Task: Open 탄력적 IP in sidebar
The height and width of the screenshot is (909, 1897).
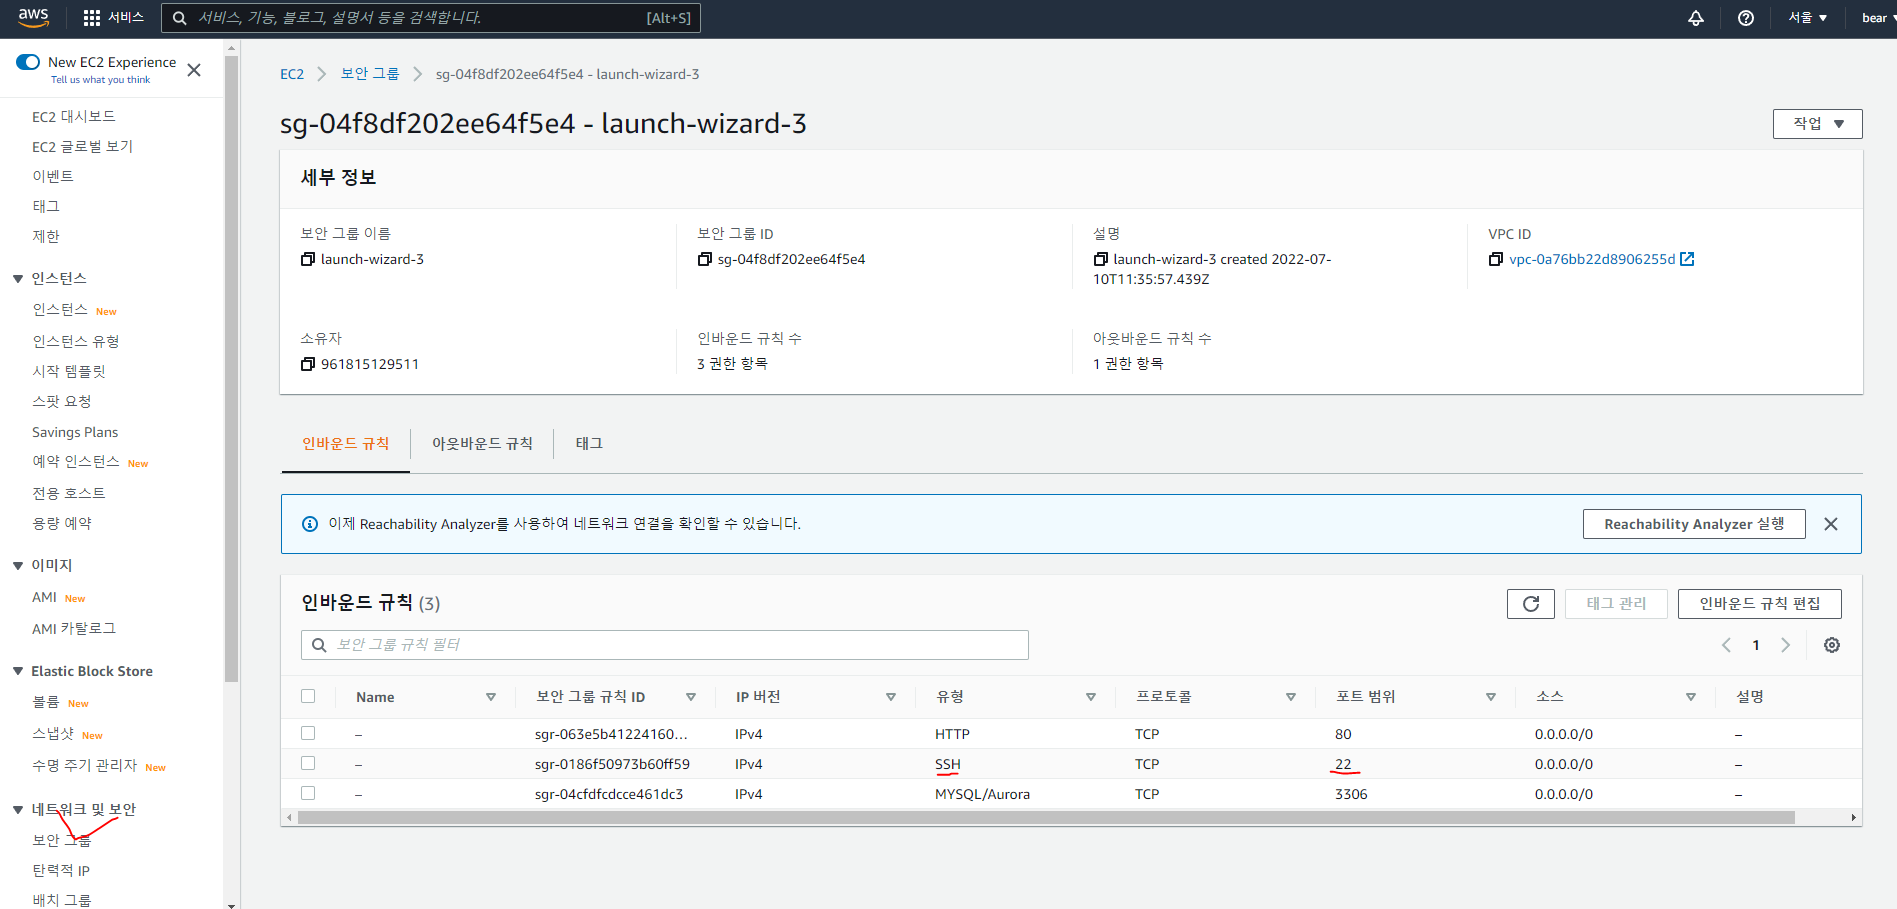Action: pos(61,871)
